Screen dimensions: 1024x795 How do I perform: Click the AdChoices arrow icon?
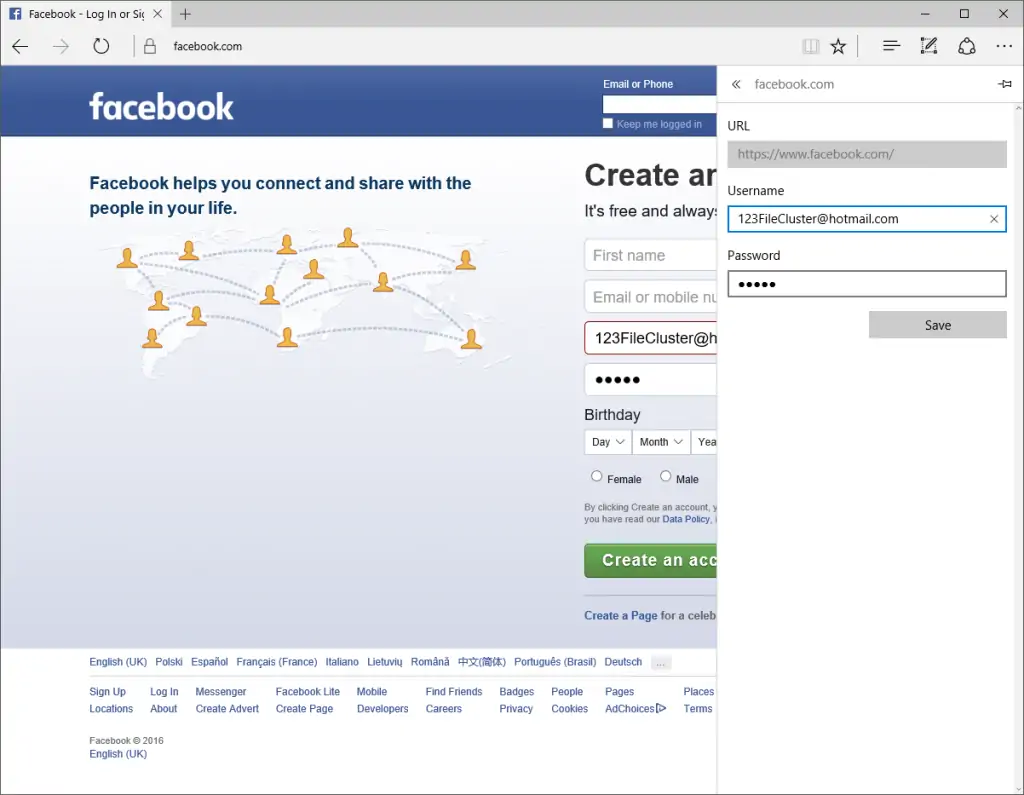(x=661, y=708)
